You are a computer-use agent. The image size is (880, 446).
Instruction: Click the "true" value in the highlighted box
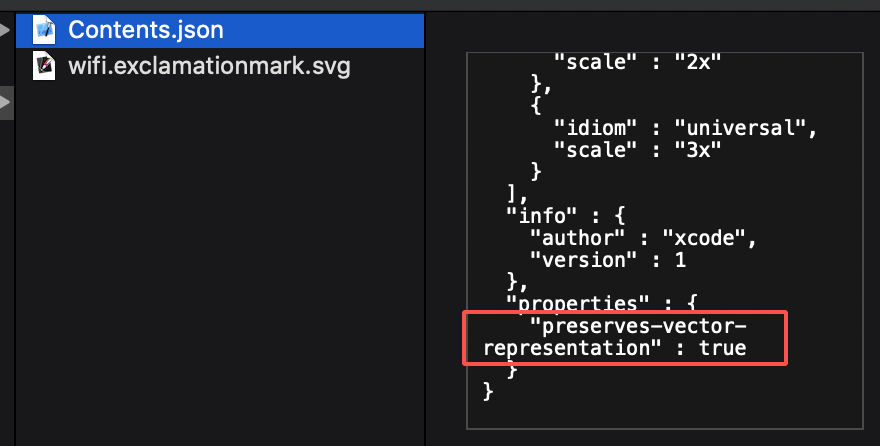722,348
